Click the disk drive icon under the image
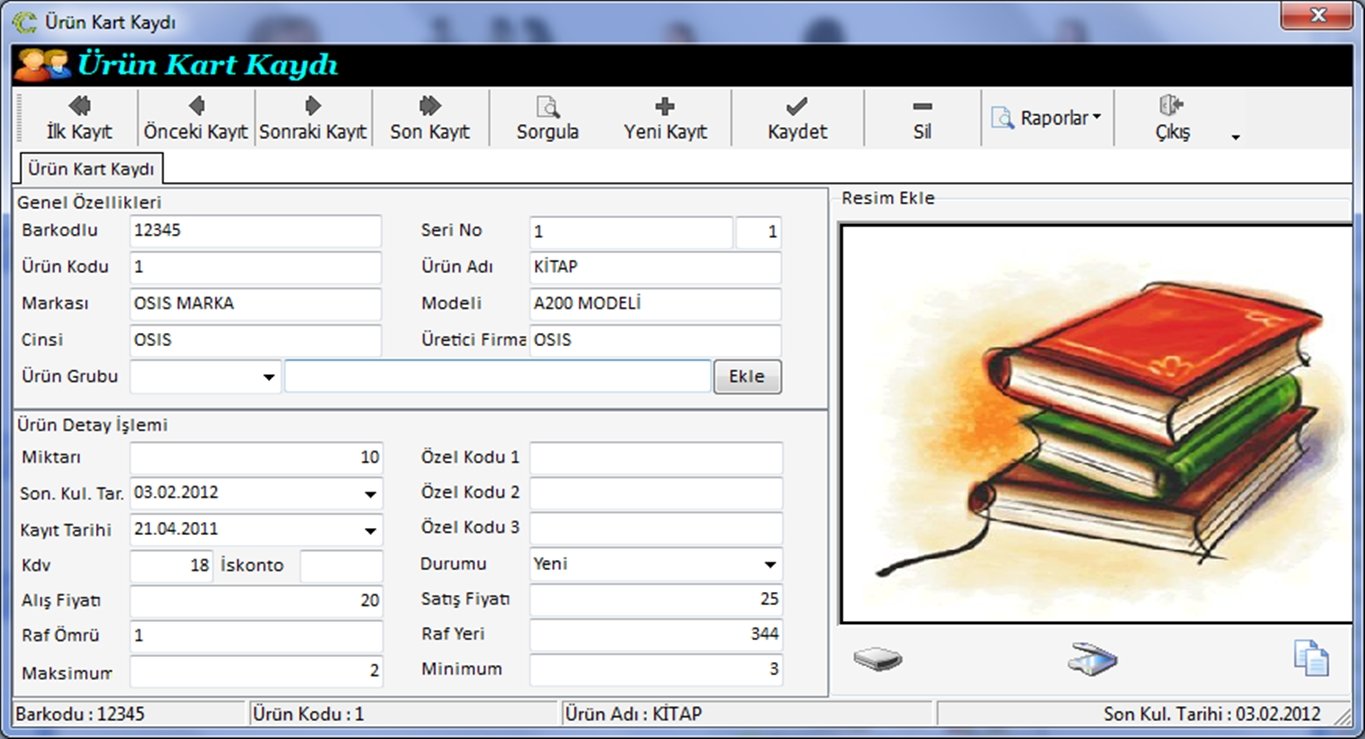1365x739 pixels. (878, 659)
